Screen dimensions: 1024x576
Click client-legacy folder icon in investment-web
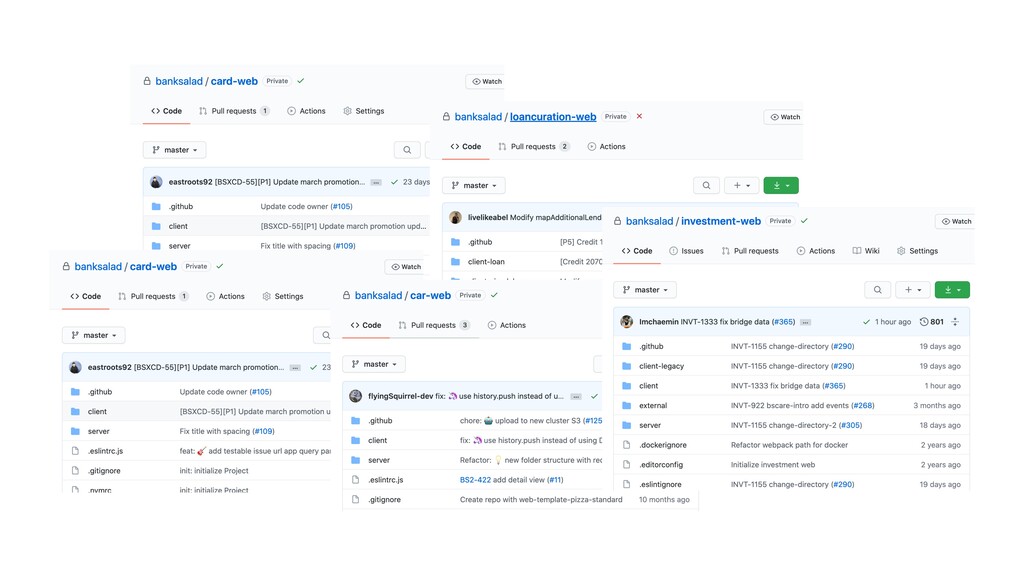(x=626, y=366)
